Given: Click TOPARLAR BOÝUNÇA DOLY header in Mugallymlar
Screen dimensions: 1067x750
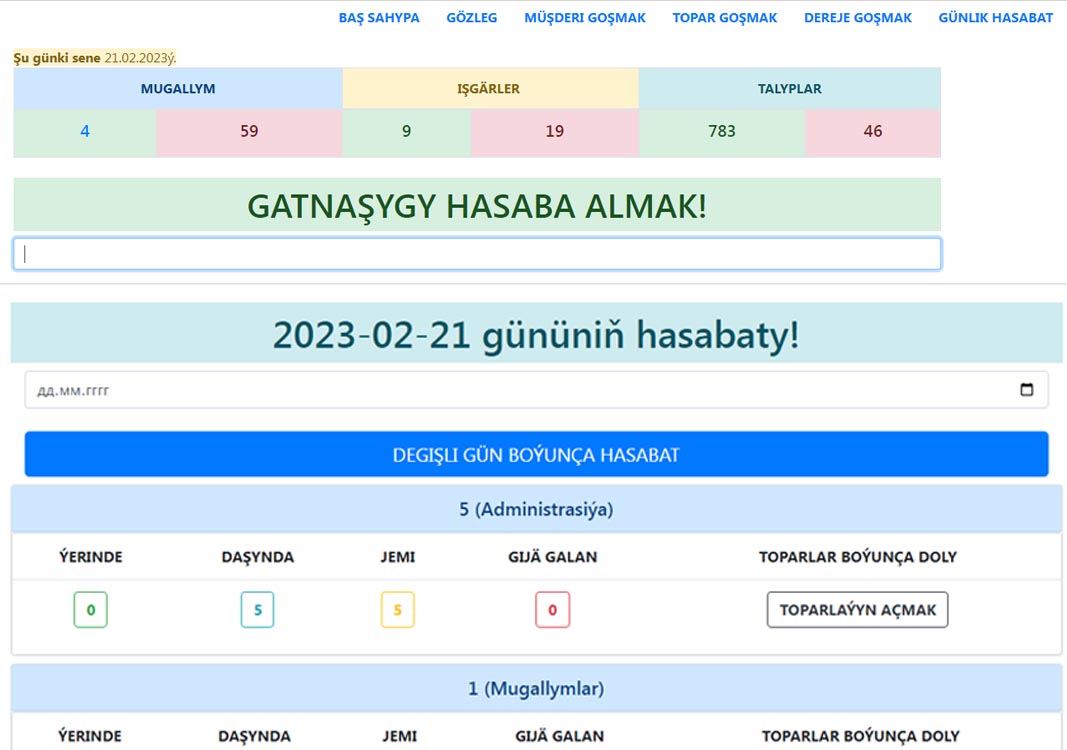Looking at the screenshot, I should 860,736.
